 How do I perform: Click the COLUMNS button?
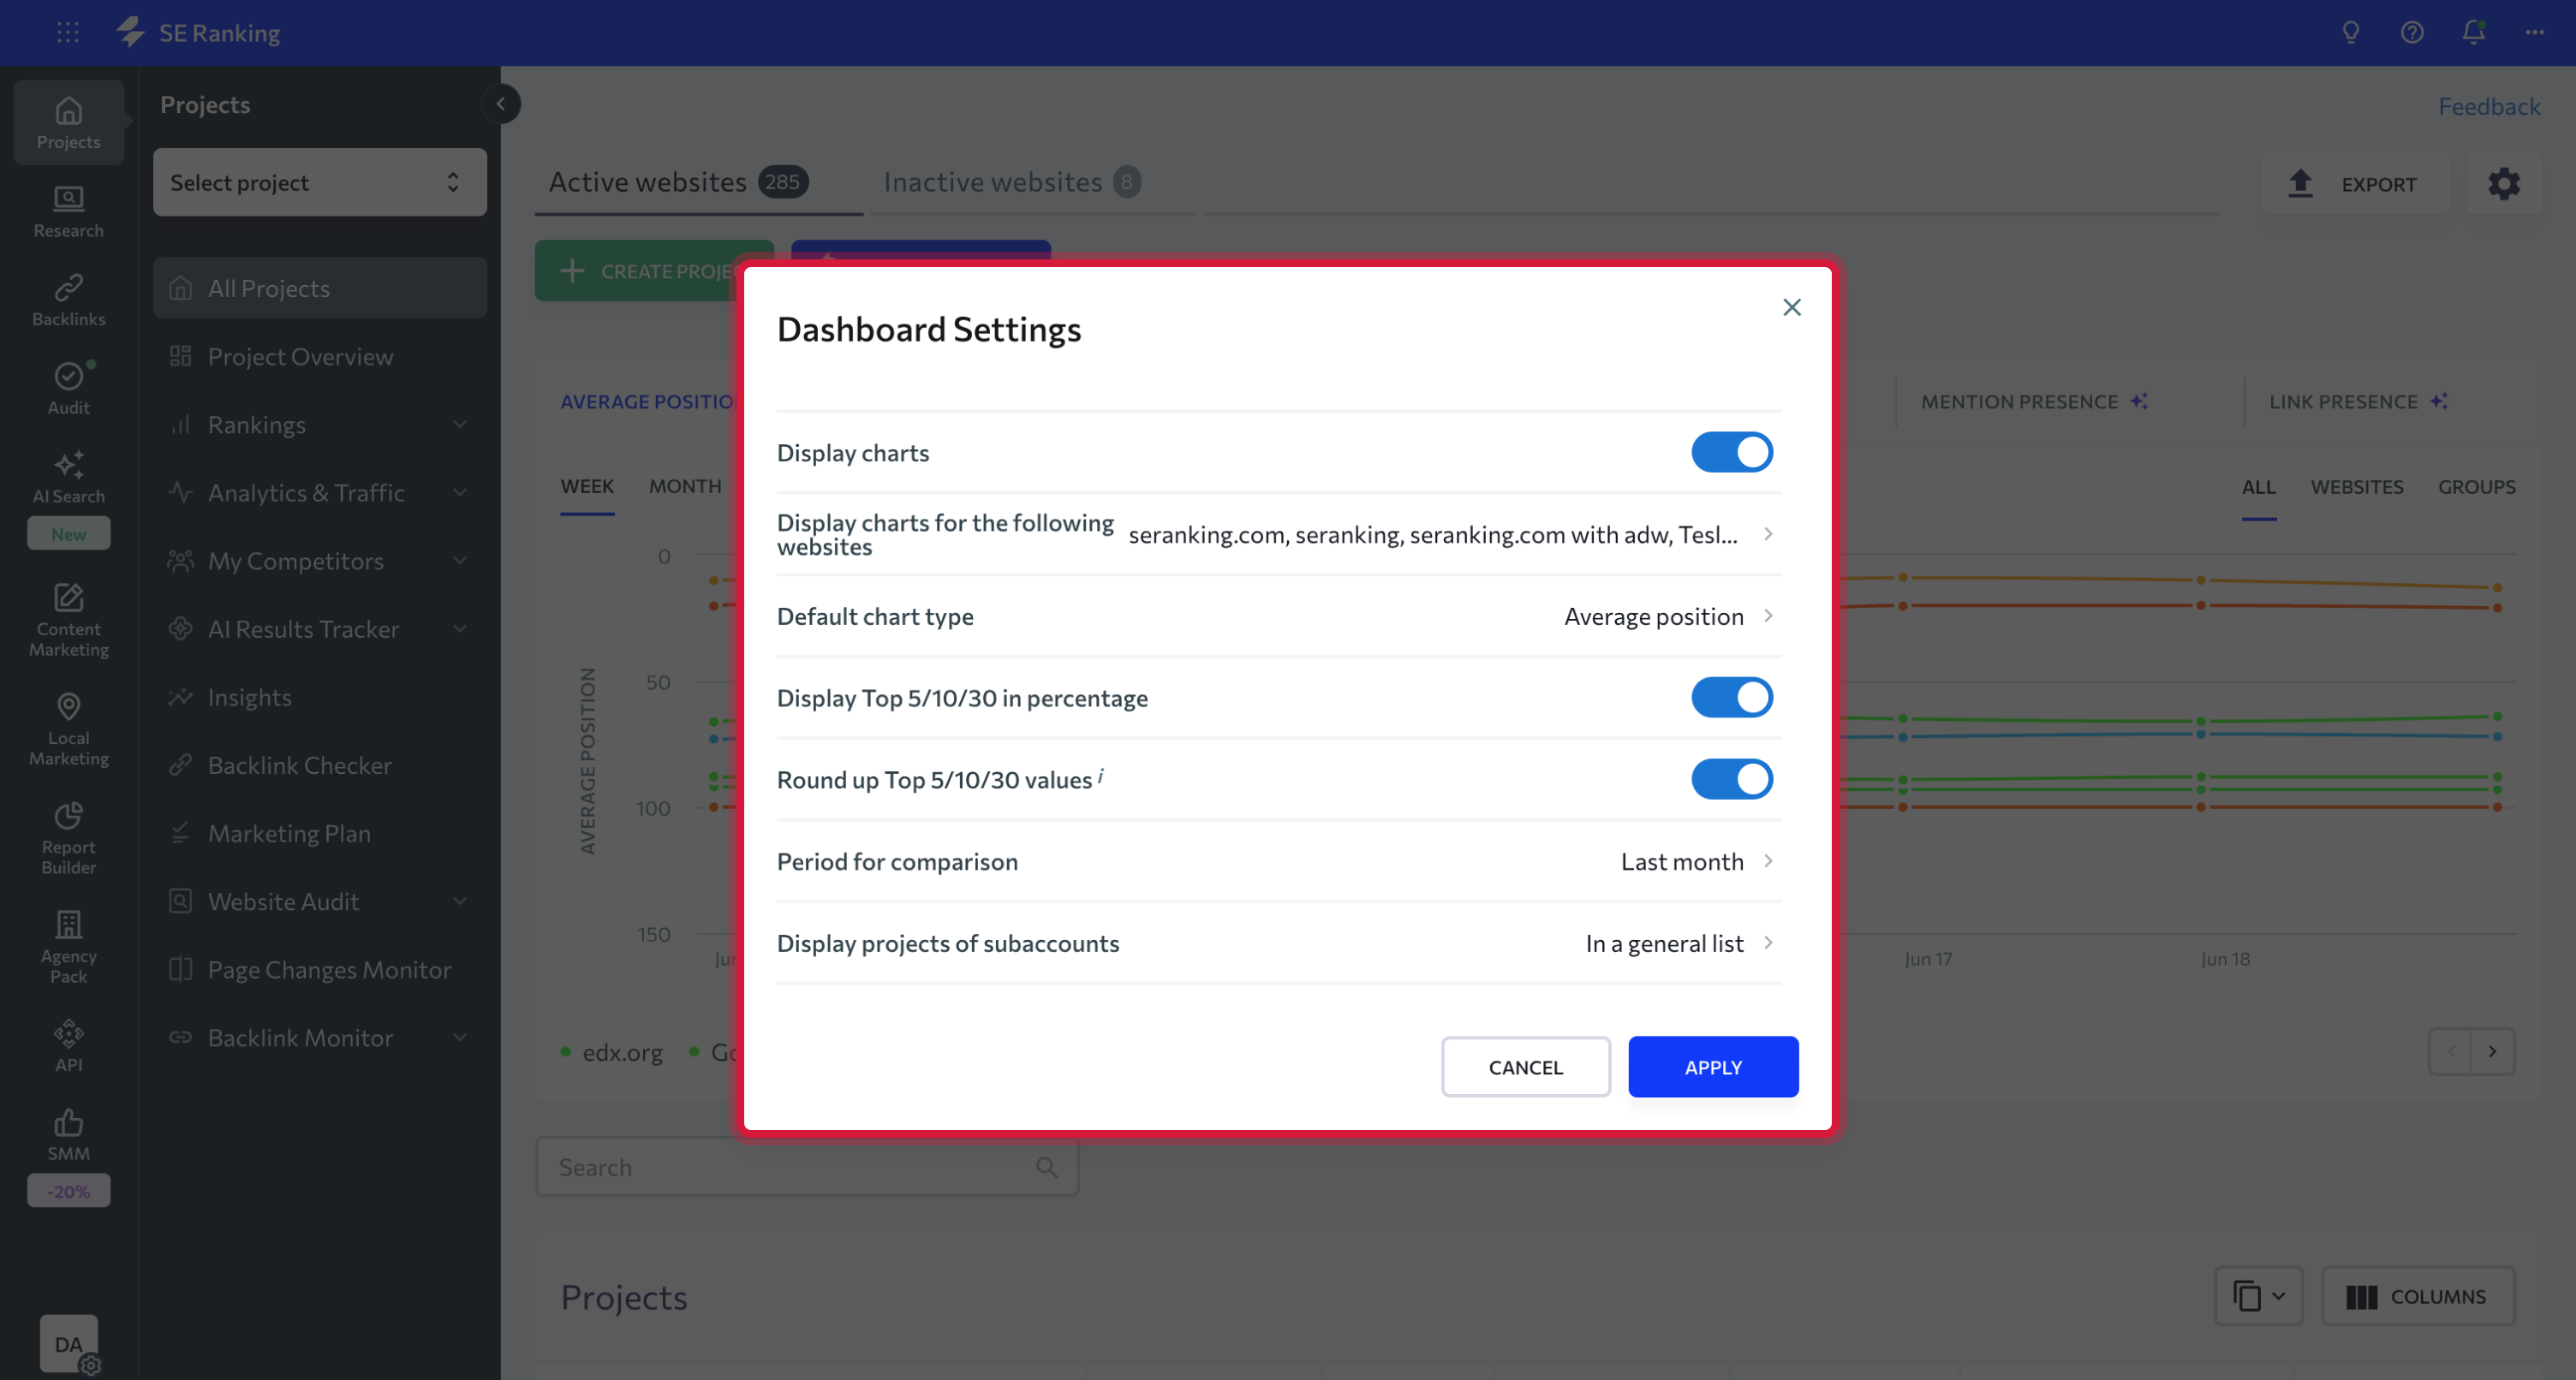(2417, 1296)
